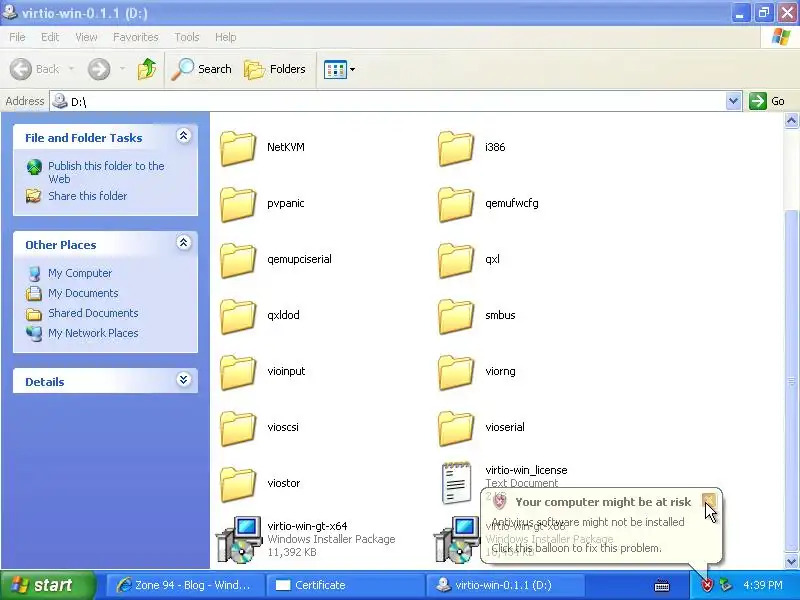Select the qxl folder icon
This screenshot has width=800, height=600.
click(456, 261)
